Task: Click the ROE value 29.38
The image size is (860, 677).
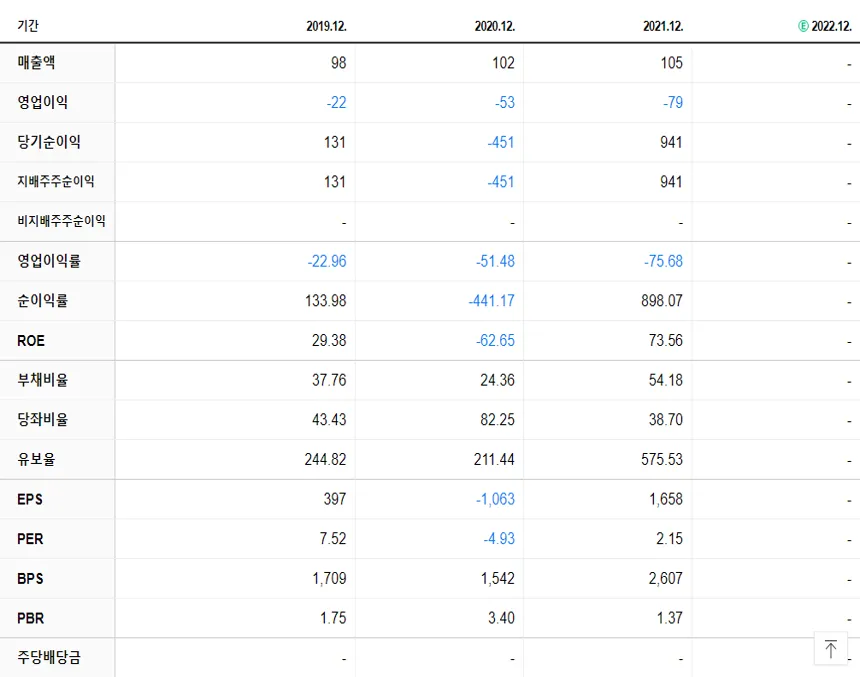Action: (329, 341)
